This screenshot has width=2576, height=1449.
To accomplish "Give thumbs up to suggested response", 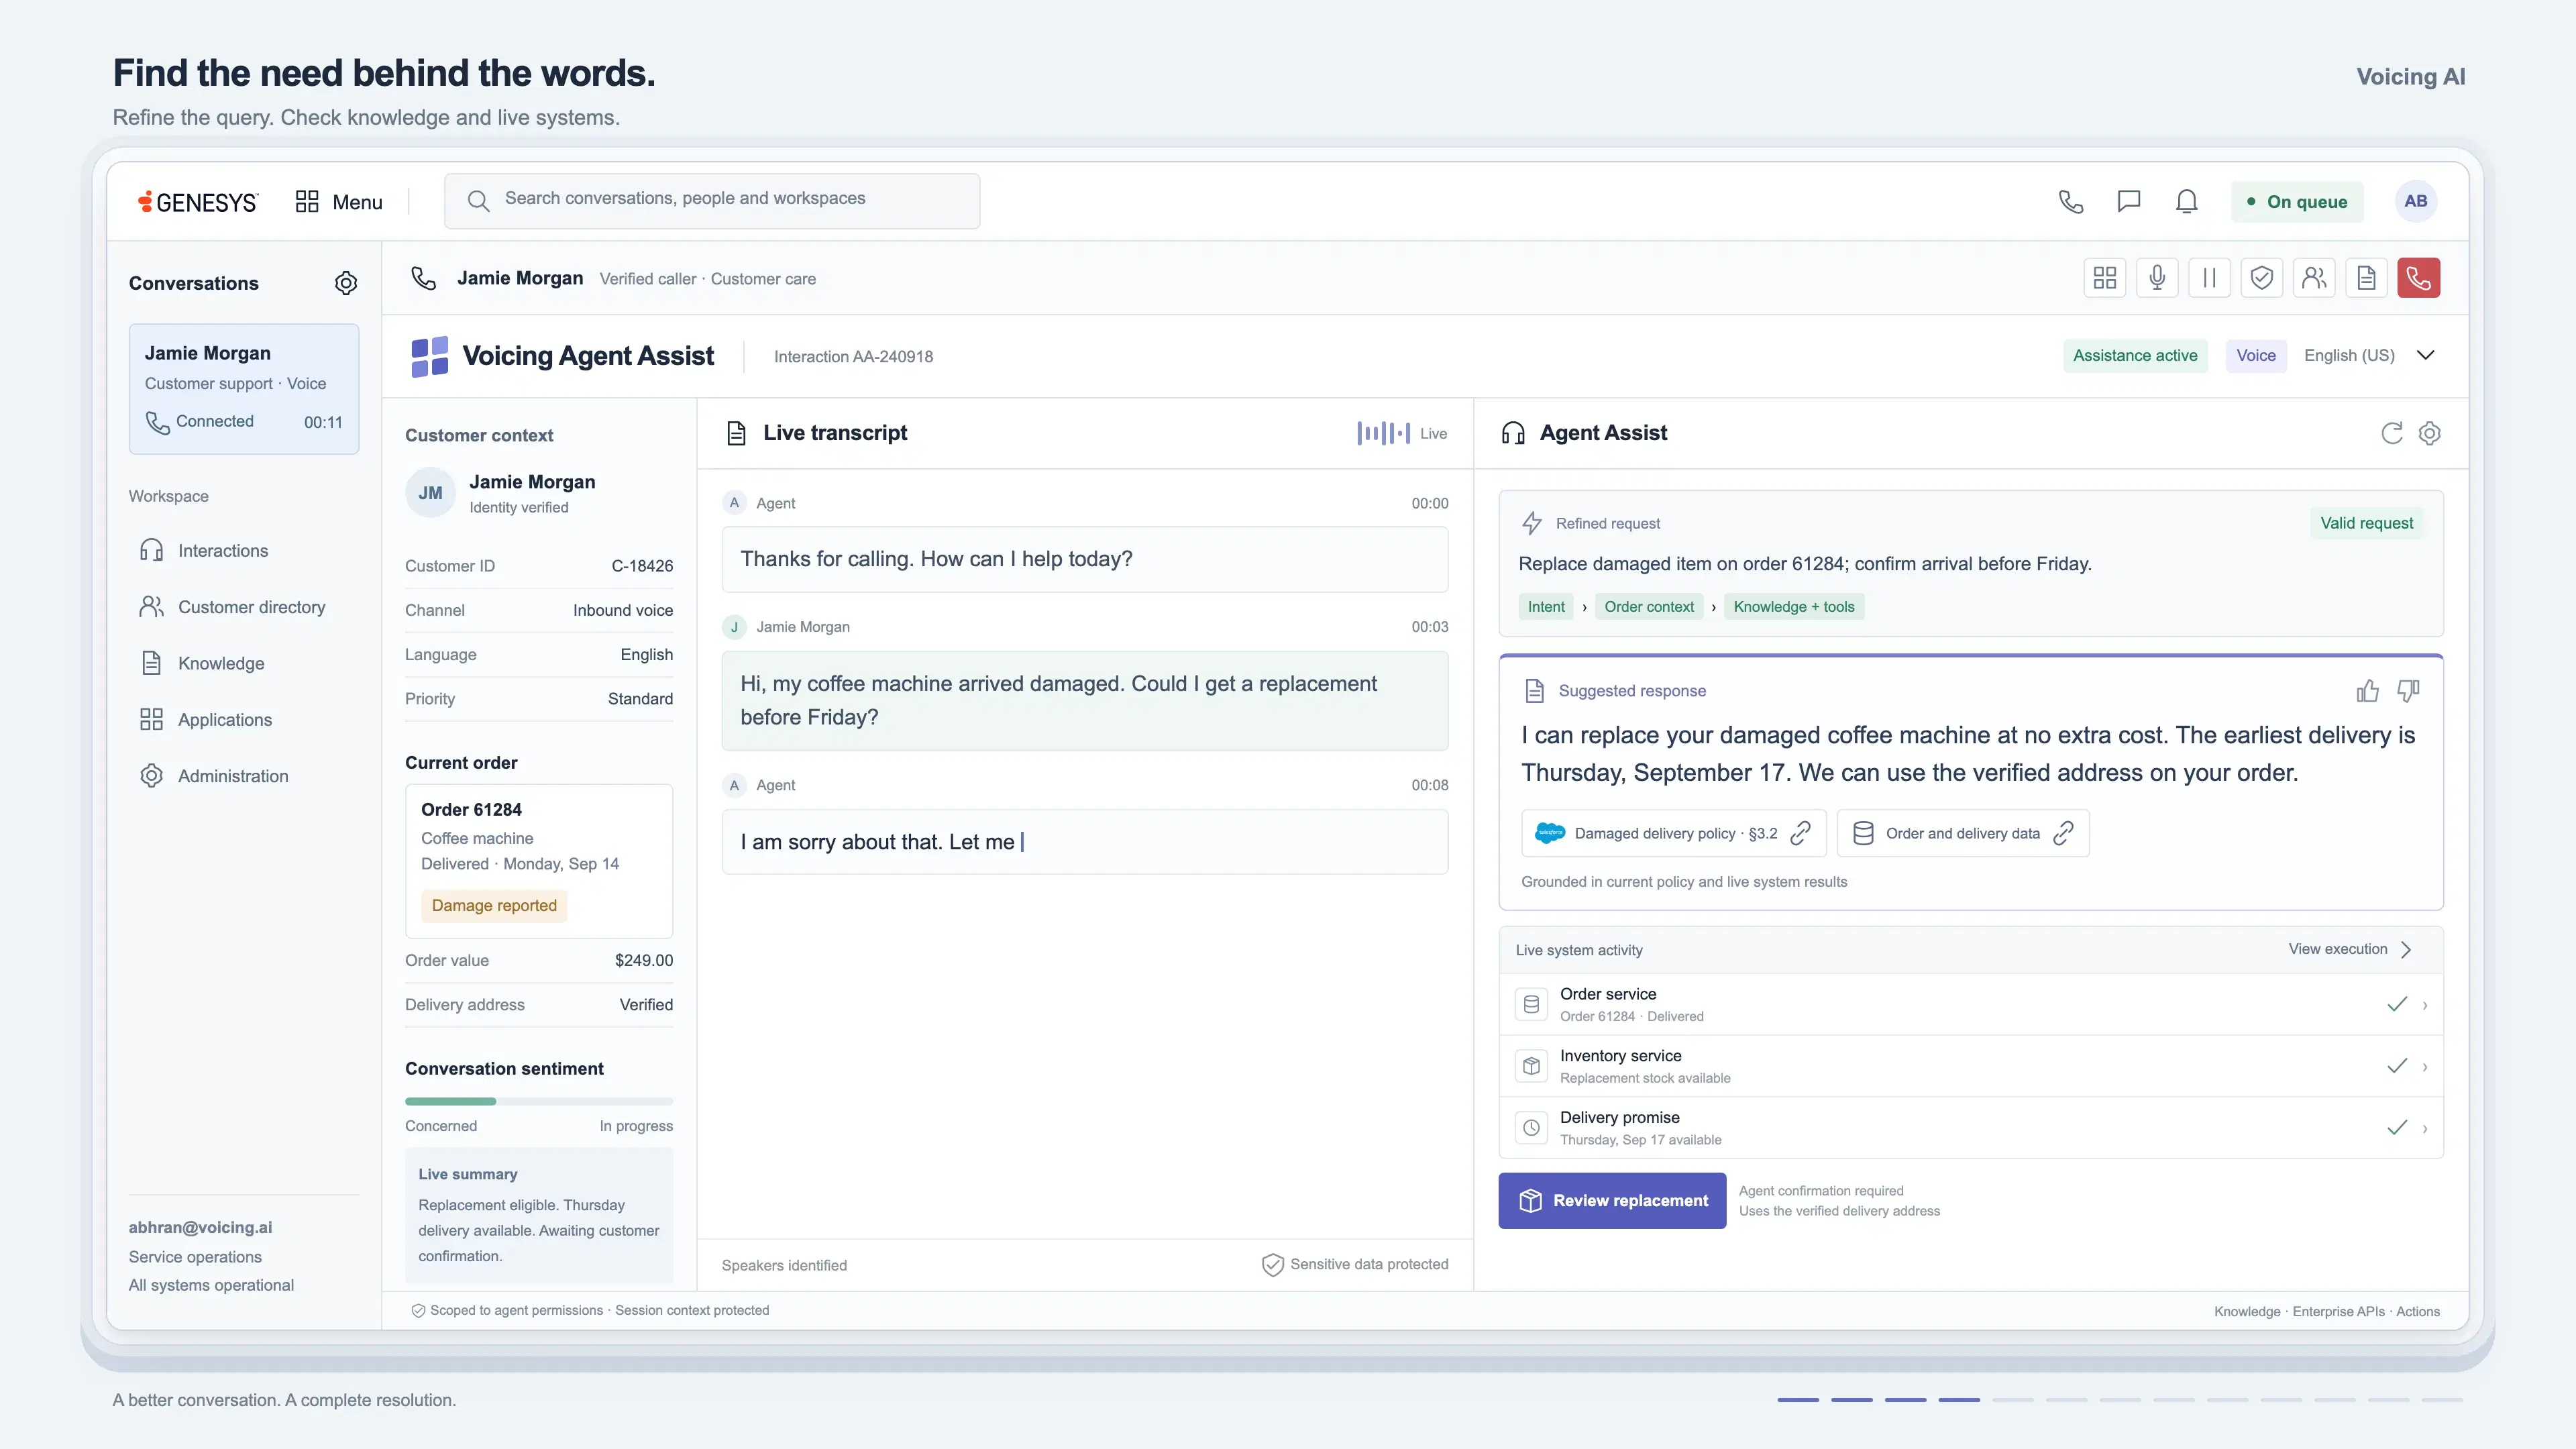I will (x=2367, y=691).
